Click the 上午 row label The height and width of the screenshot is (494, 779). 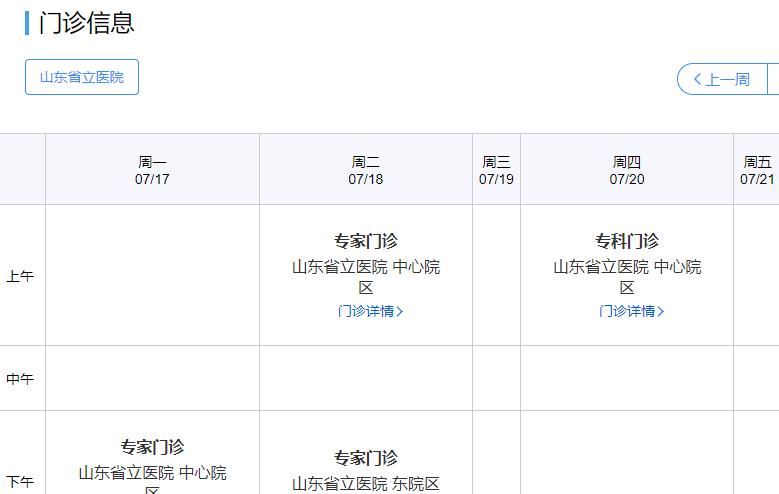(x=21, y=276)
